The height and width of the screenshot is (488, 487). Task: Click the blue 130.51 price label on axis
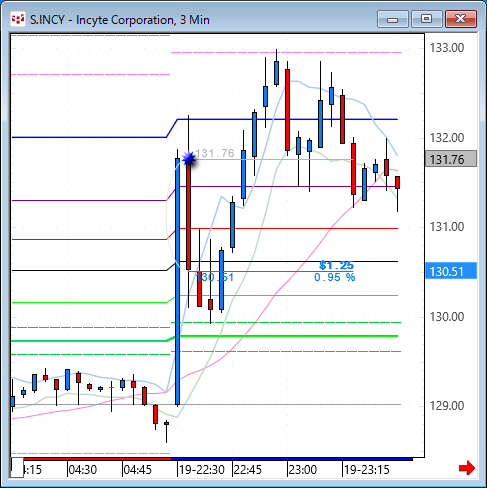(451, 271)
